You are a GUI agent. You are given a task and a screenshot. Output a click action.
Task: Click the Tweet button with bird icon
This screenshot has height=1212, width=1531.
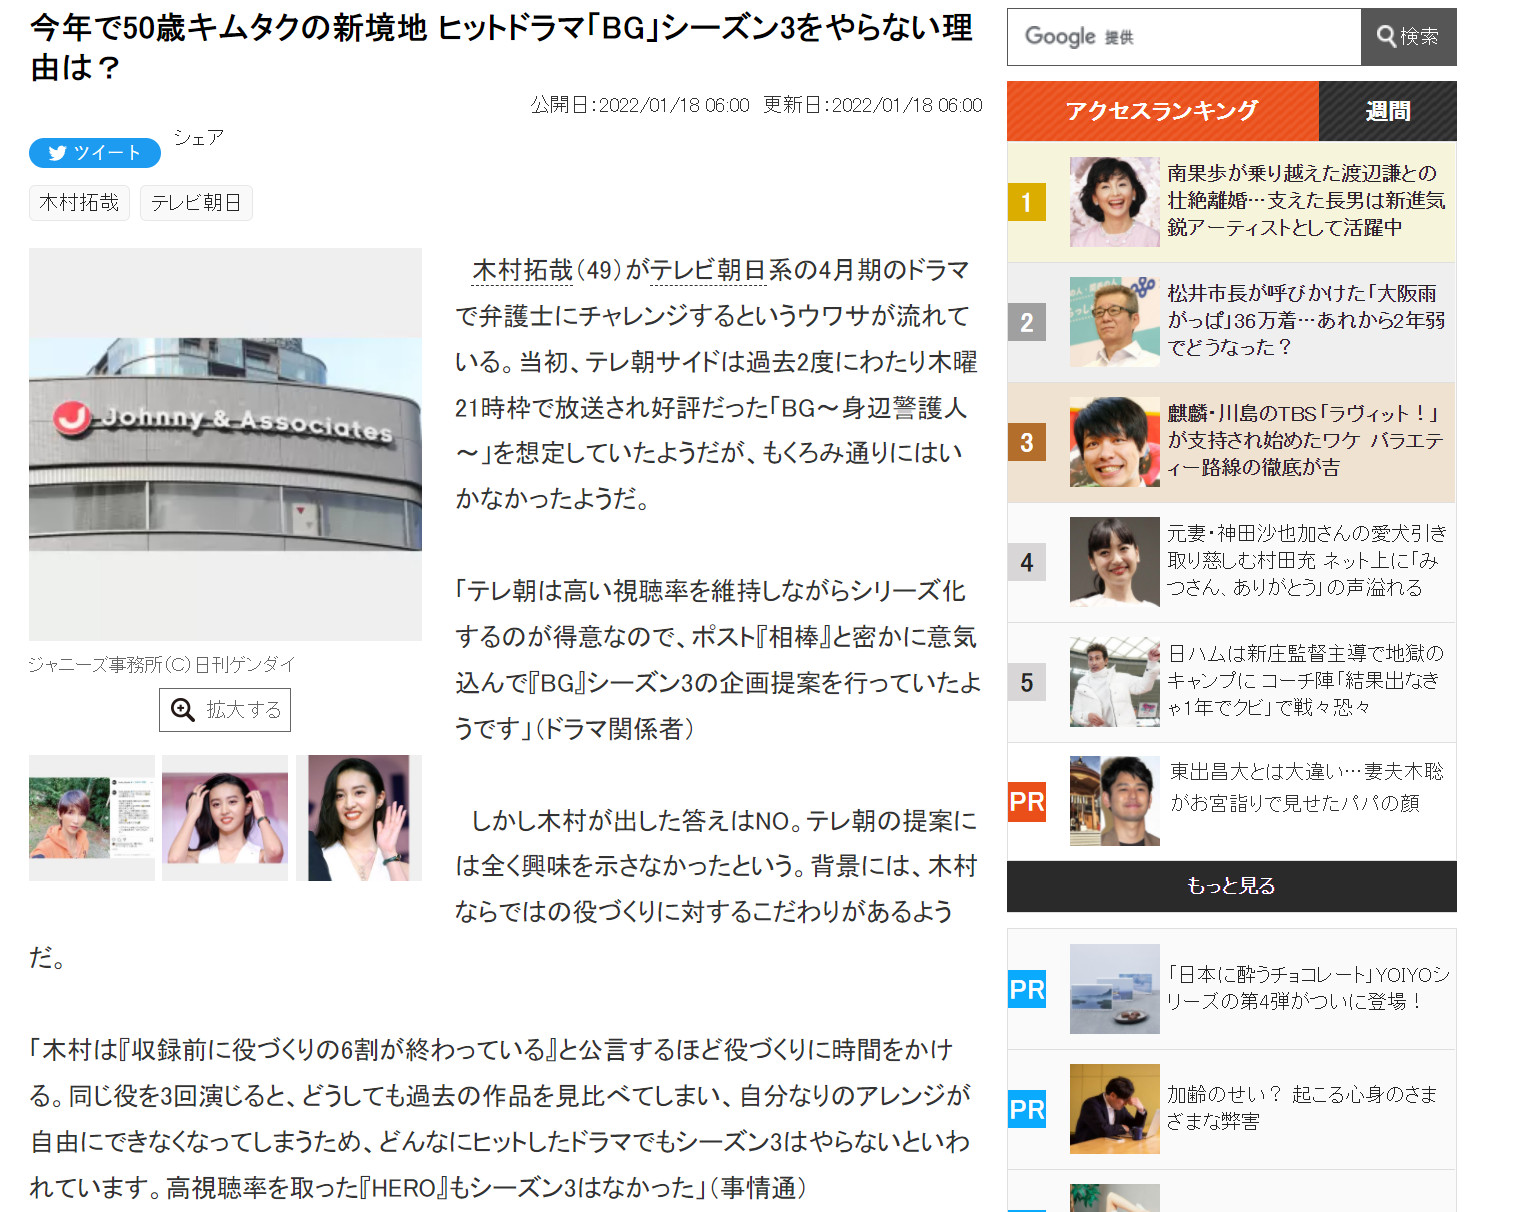point(95,153)
